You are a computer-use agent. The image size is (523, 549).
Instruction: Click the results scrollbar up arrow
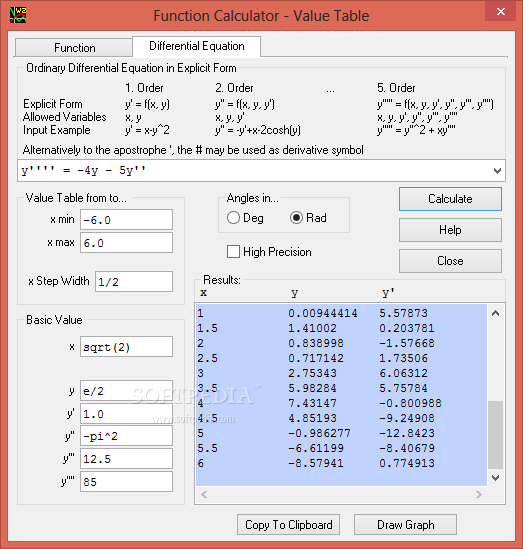pos(495,313)
